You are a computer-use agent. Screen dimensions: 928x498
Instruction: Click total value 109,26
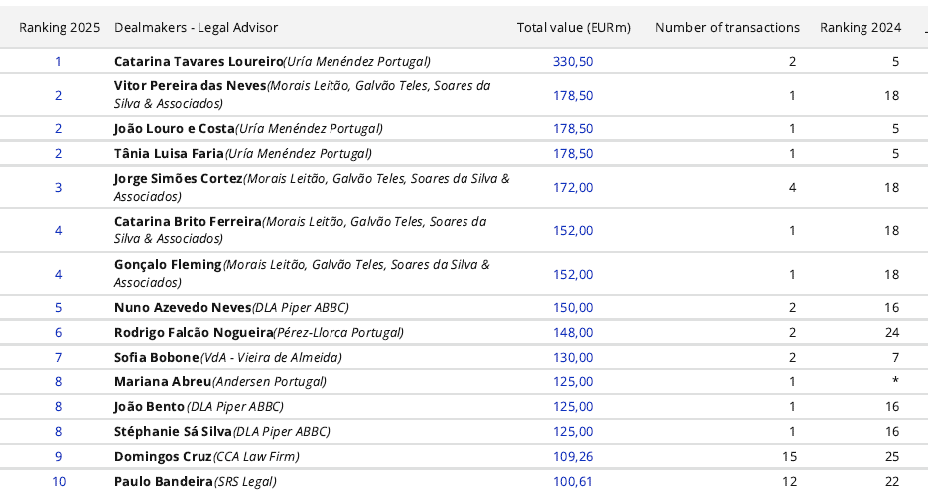click(x=573, y=457)
